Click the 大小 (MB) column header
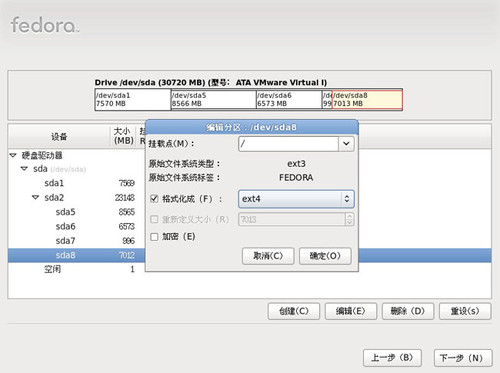This screenshot has height=373, width=500. [124, 136]
